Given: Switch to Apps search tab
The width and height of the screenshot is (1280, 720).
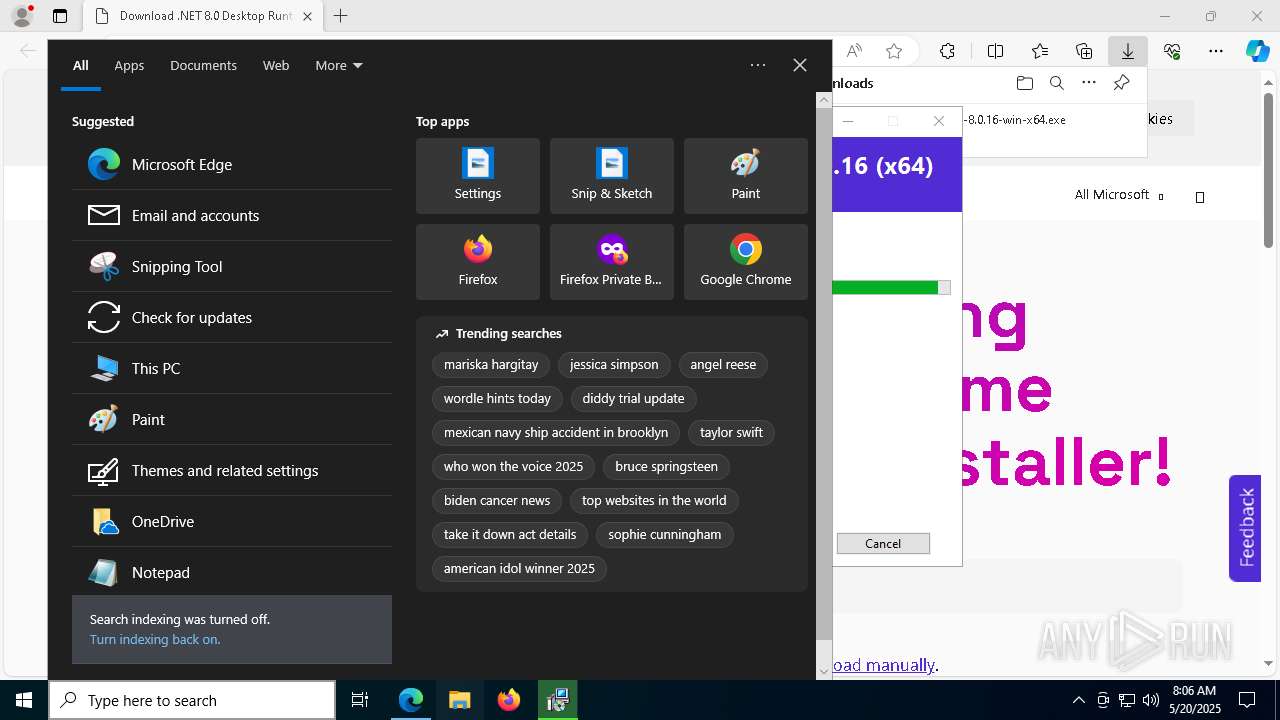Looking at the screenshot, I should [129, 65].
